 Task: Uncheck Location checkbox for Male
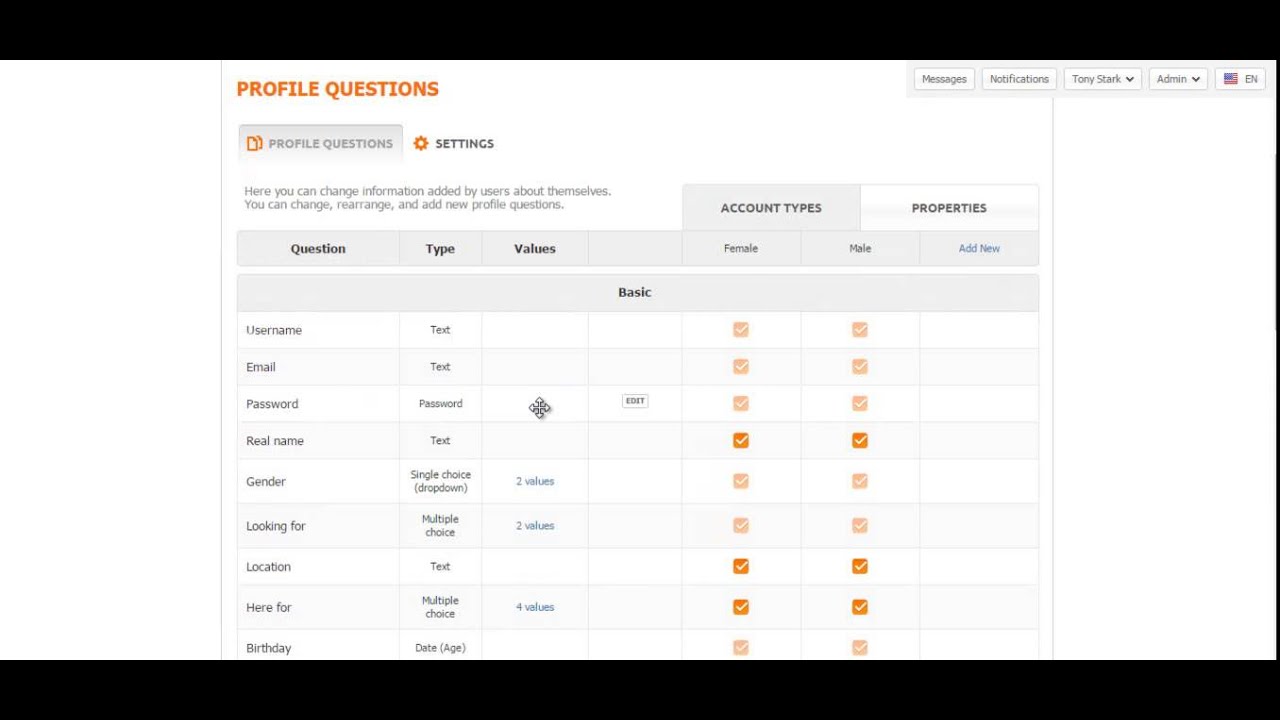(860, 567)
